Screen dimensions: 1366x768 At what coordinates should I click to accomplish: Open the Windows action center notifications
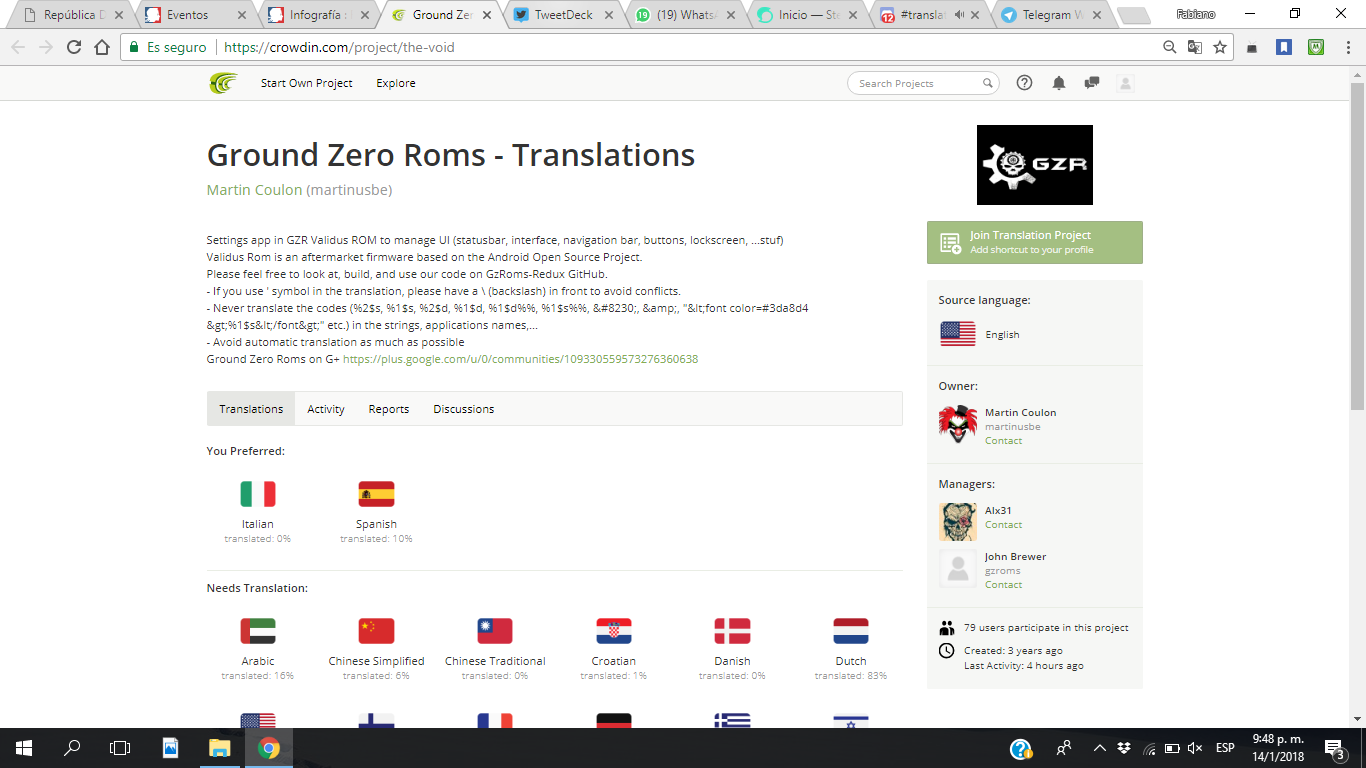[x=1333, y=748]
